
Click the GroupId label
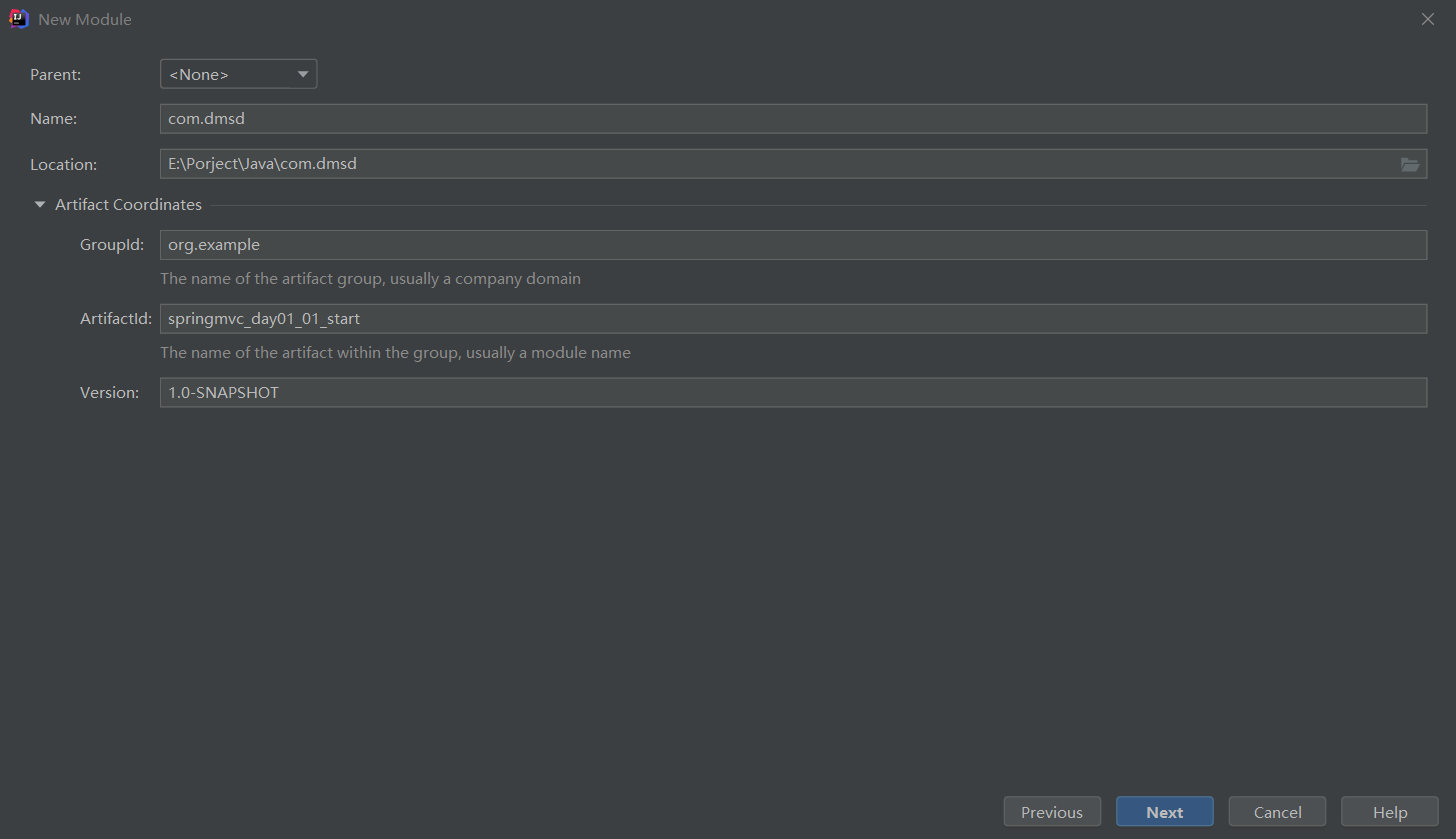click(x=112, y=245)
